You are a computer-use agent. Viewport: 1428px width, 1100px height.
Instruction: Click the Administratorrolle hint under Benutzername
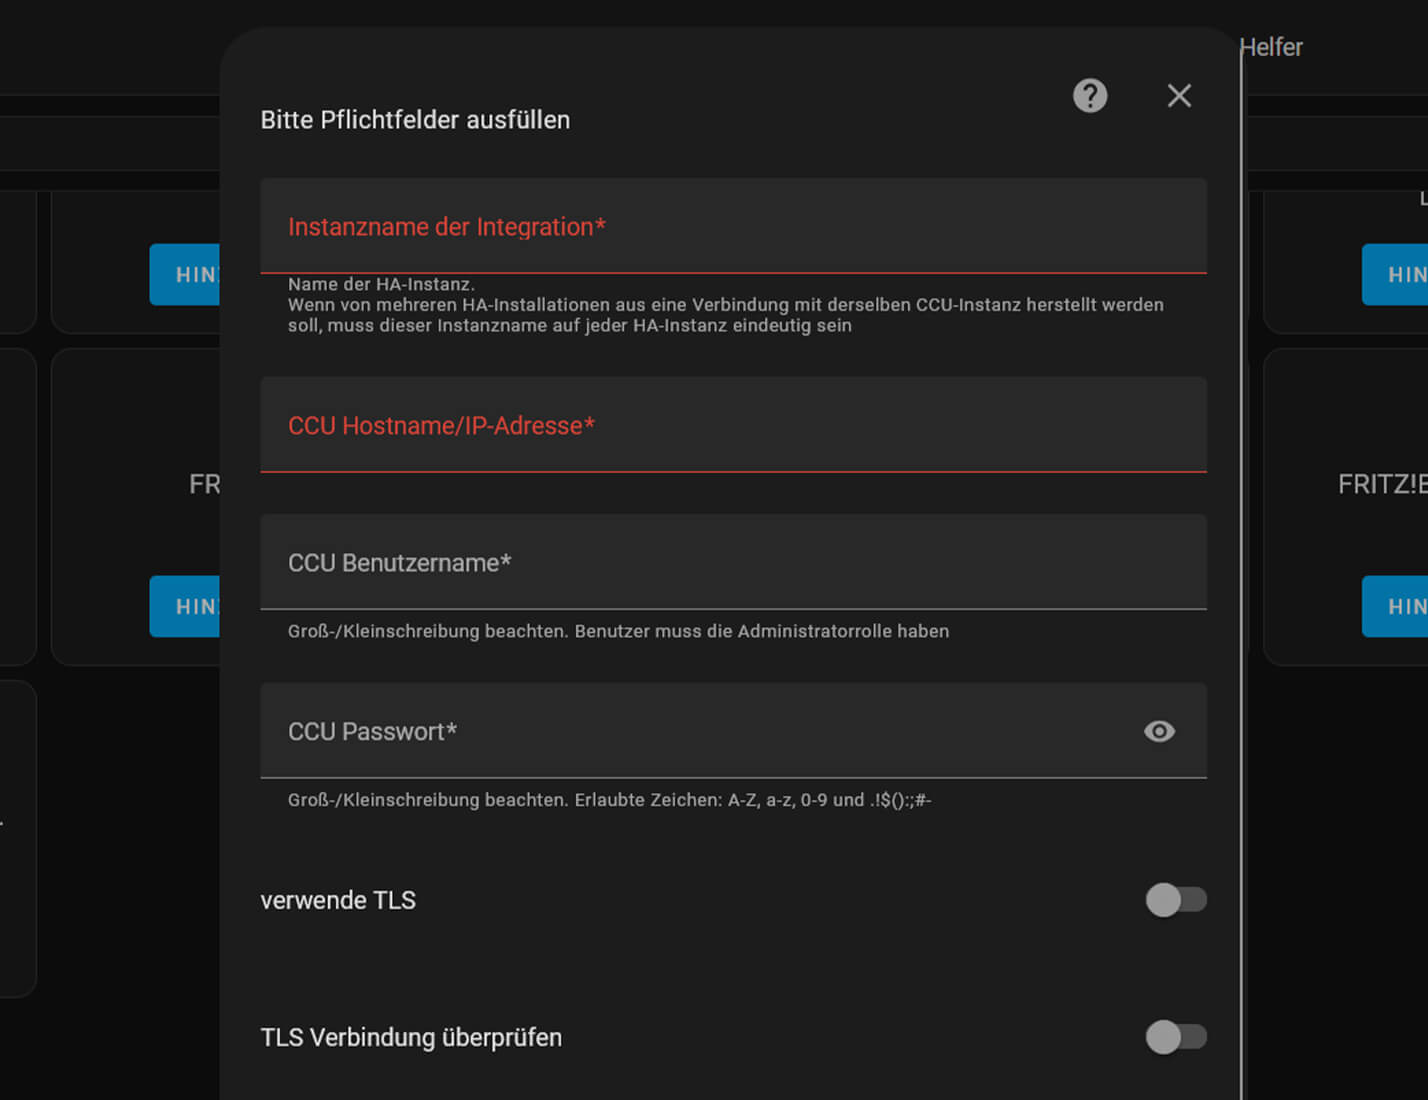click(618, 632)
